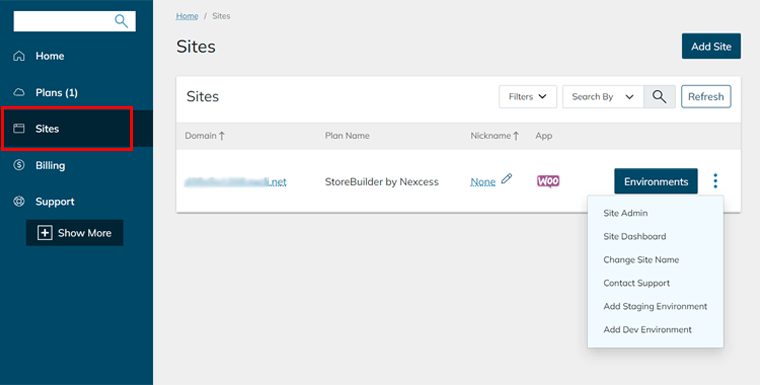Viewport: 760px width, 385px height.
Task: Click the pencil icon to edit nickname
Action: pos(507,178)
